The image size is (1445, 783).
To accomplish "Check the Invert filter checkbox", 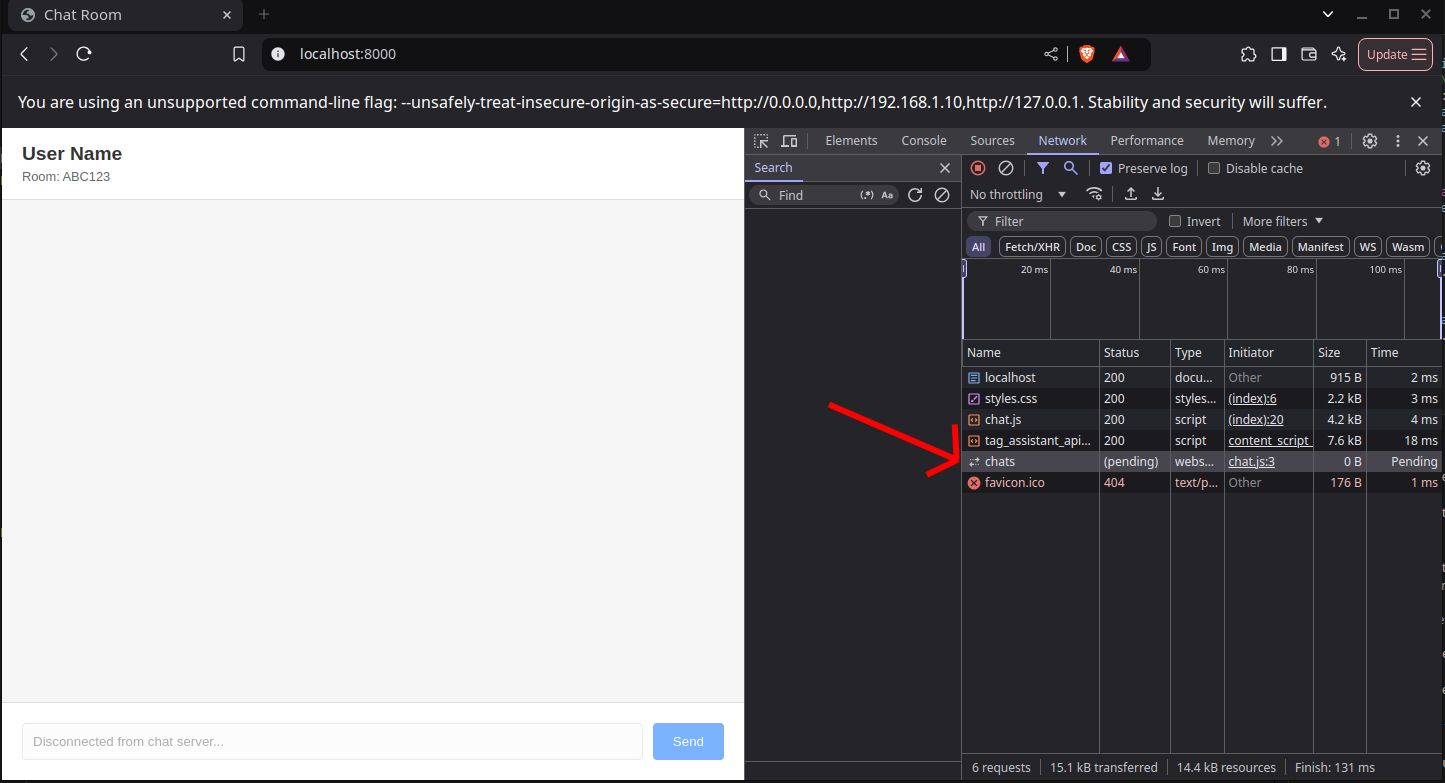I will click(x=1174, y=221).
